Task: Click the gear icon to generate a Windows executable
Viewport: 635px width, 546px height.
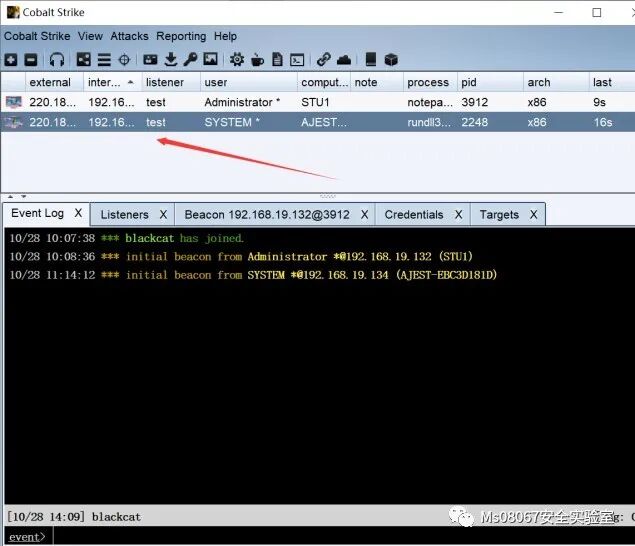Action: pos(237,60)
